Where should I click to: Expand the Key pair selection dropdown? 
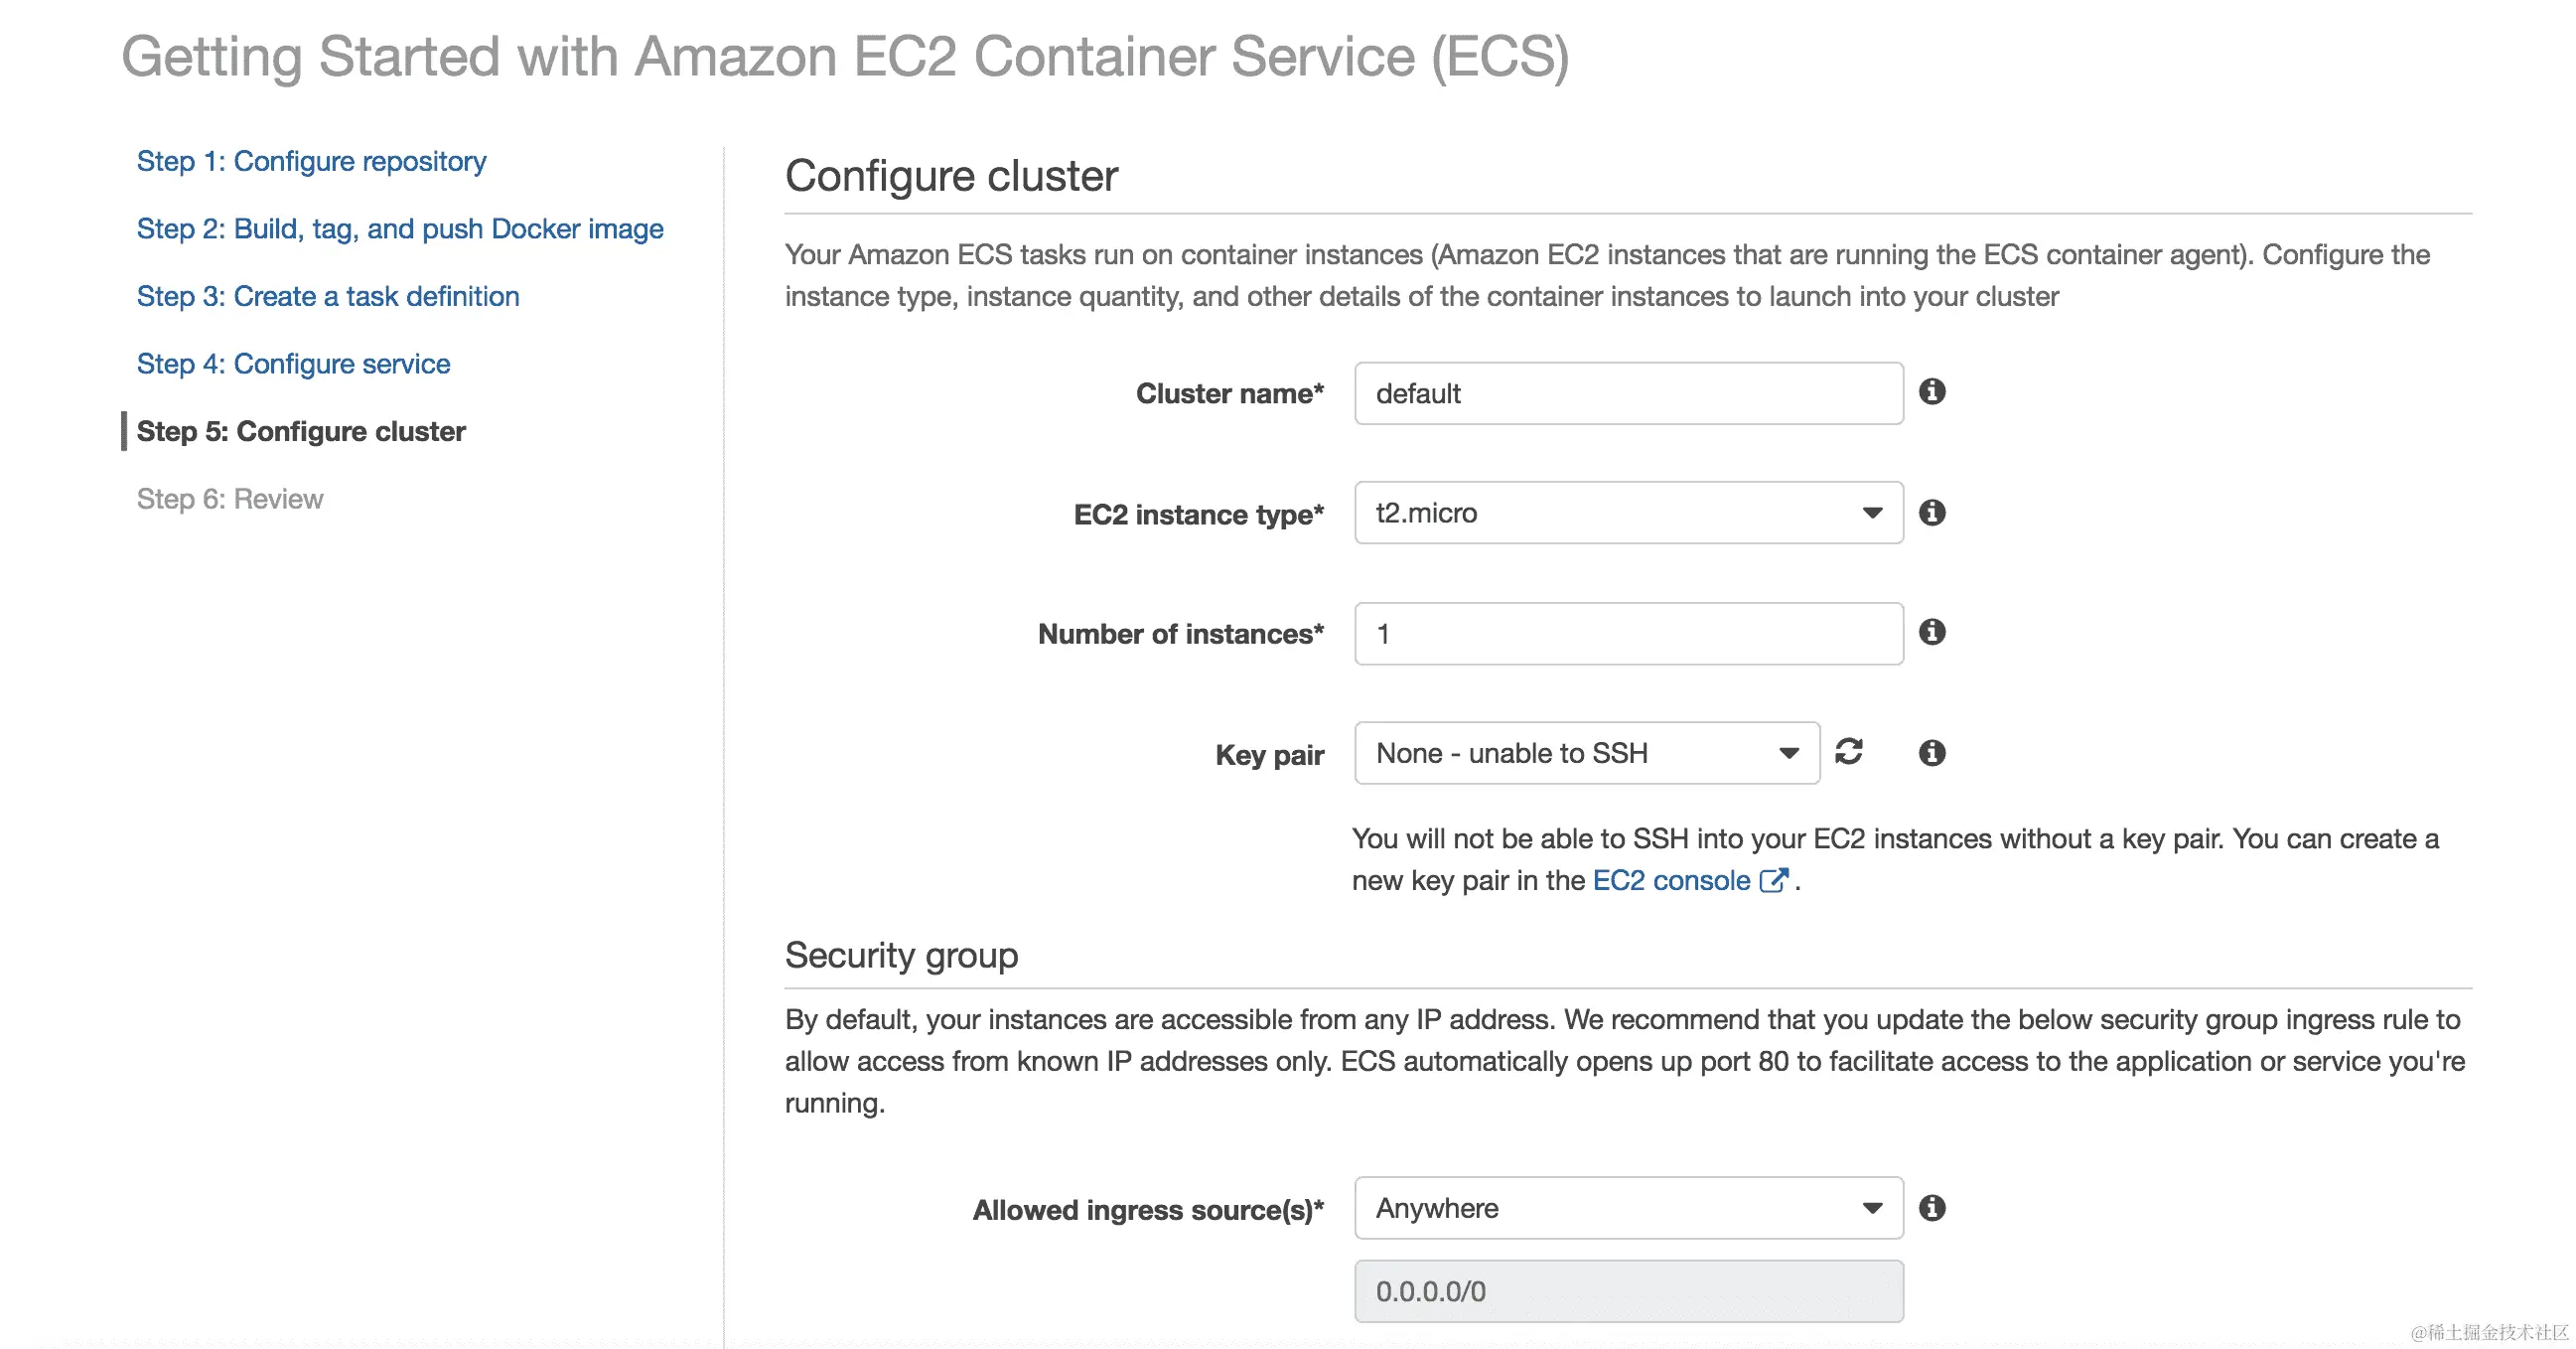1789,753
